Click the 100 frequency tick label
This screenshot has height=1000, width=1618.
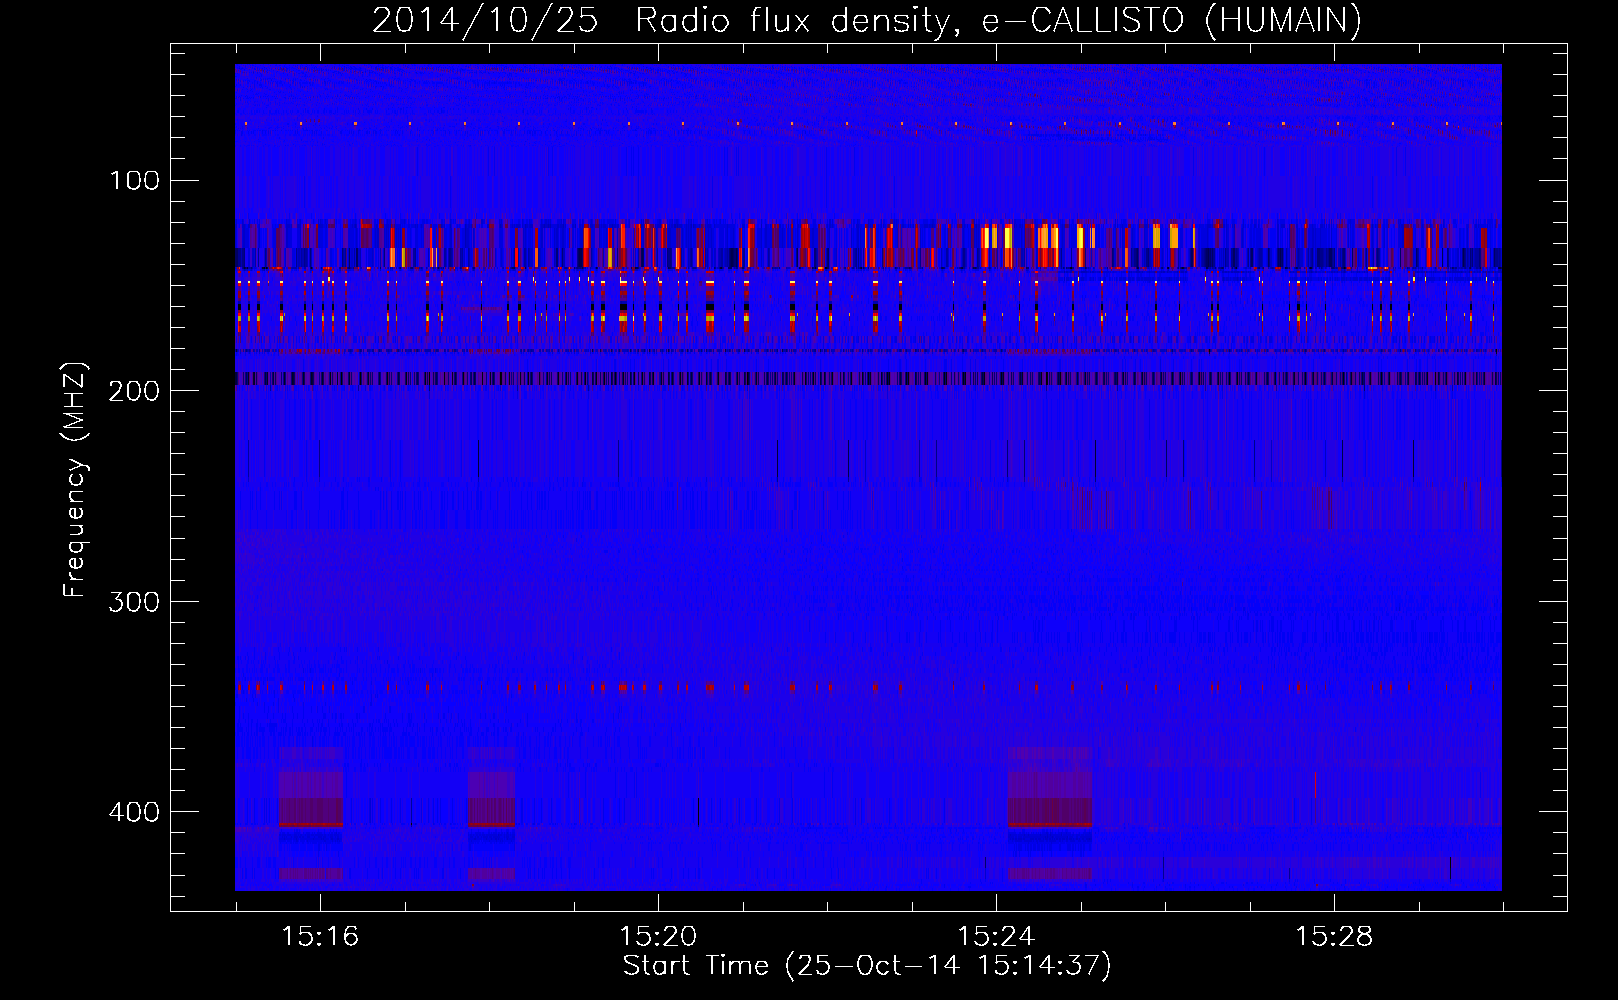coord(135,181)
